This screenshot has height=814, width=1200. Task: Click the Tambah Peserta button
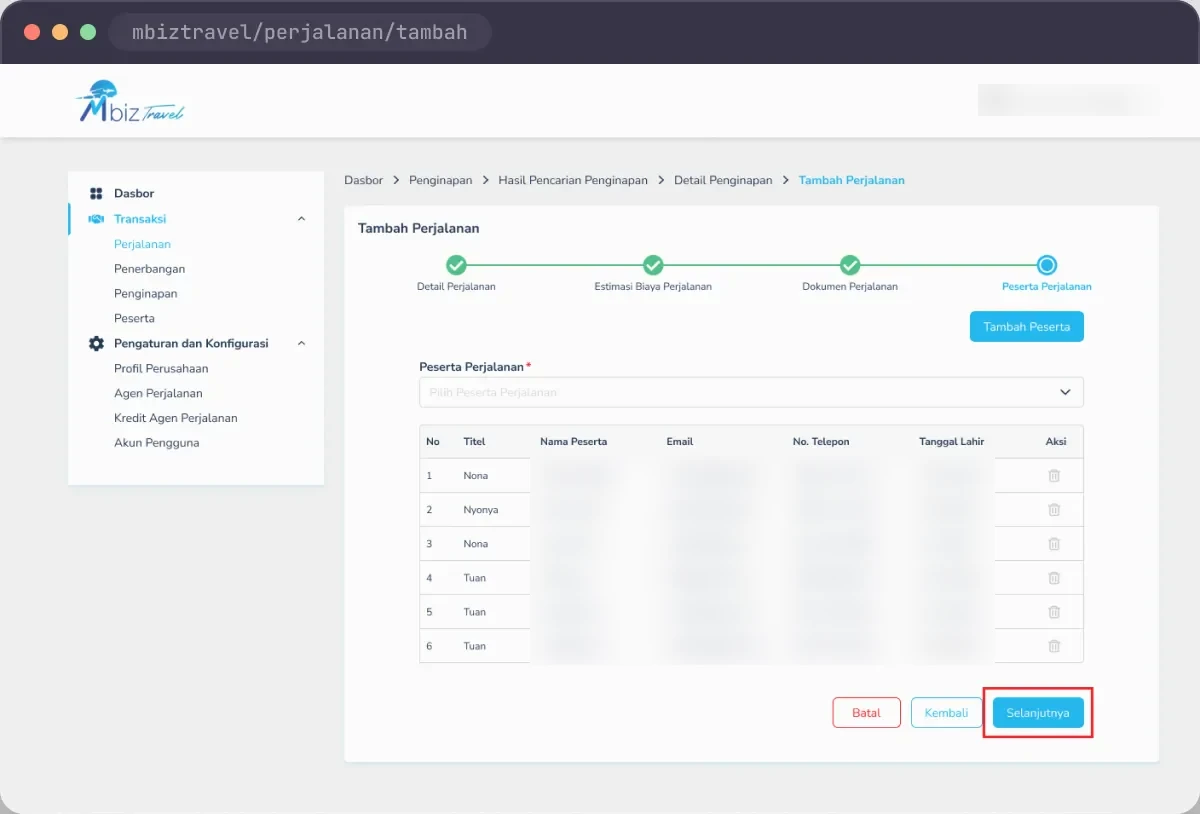point(1027,327)
